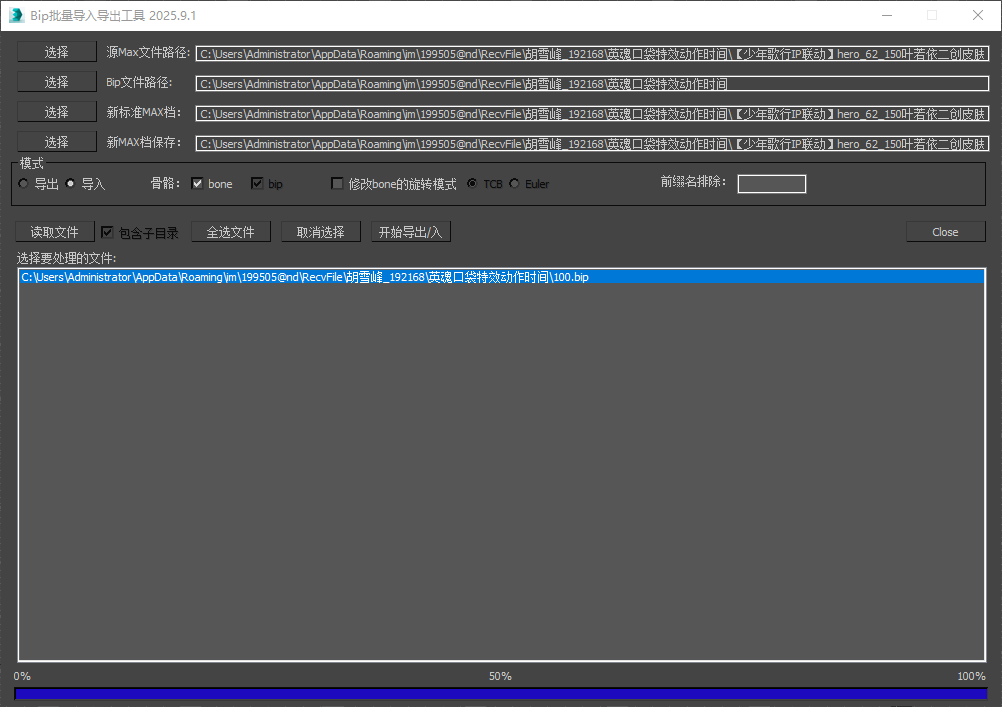Image resolution: width=1002 pixels, height=707 pixels.
Task: Click the blue progress bar
Action: click(500, 693)
